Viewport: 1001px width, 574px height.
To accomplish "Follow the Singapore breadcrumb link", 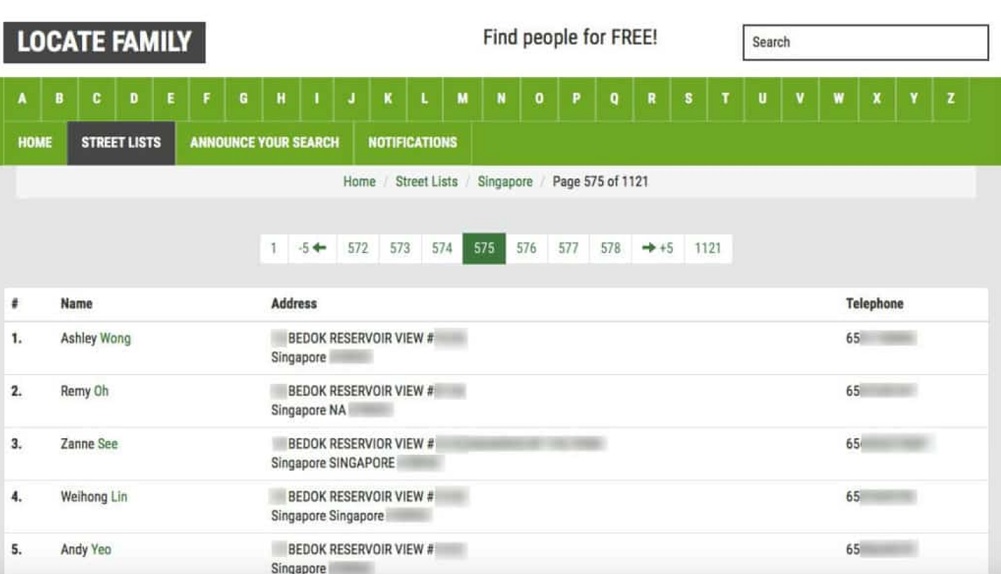I will tap(505, 182).
